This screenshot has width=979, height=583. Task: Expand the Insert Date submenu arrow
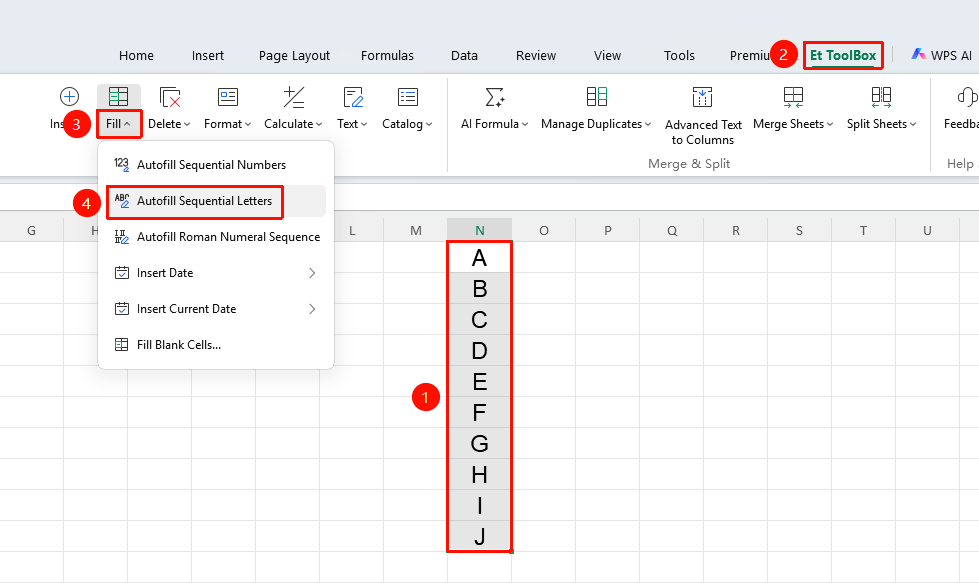[312, 273]
